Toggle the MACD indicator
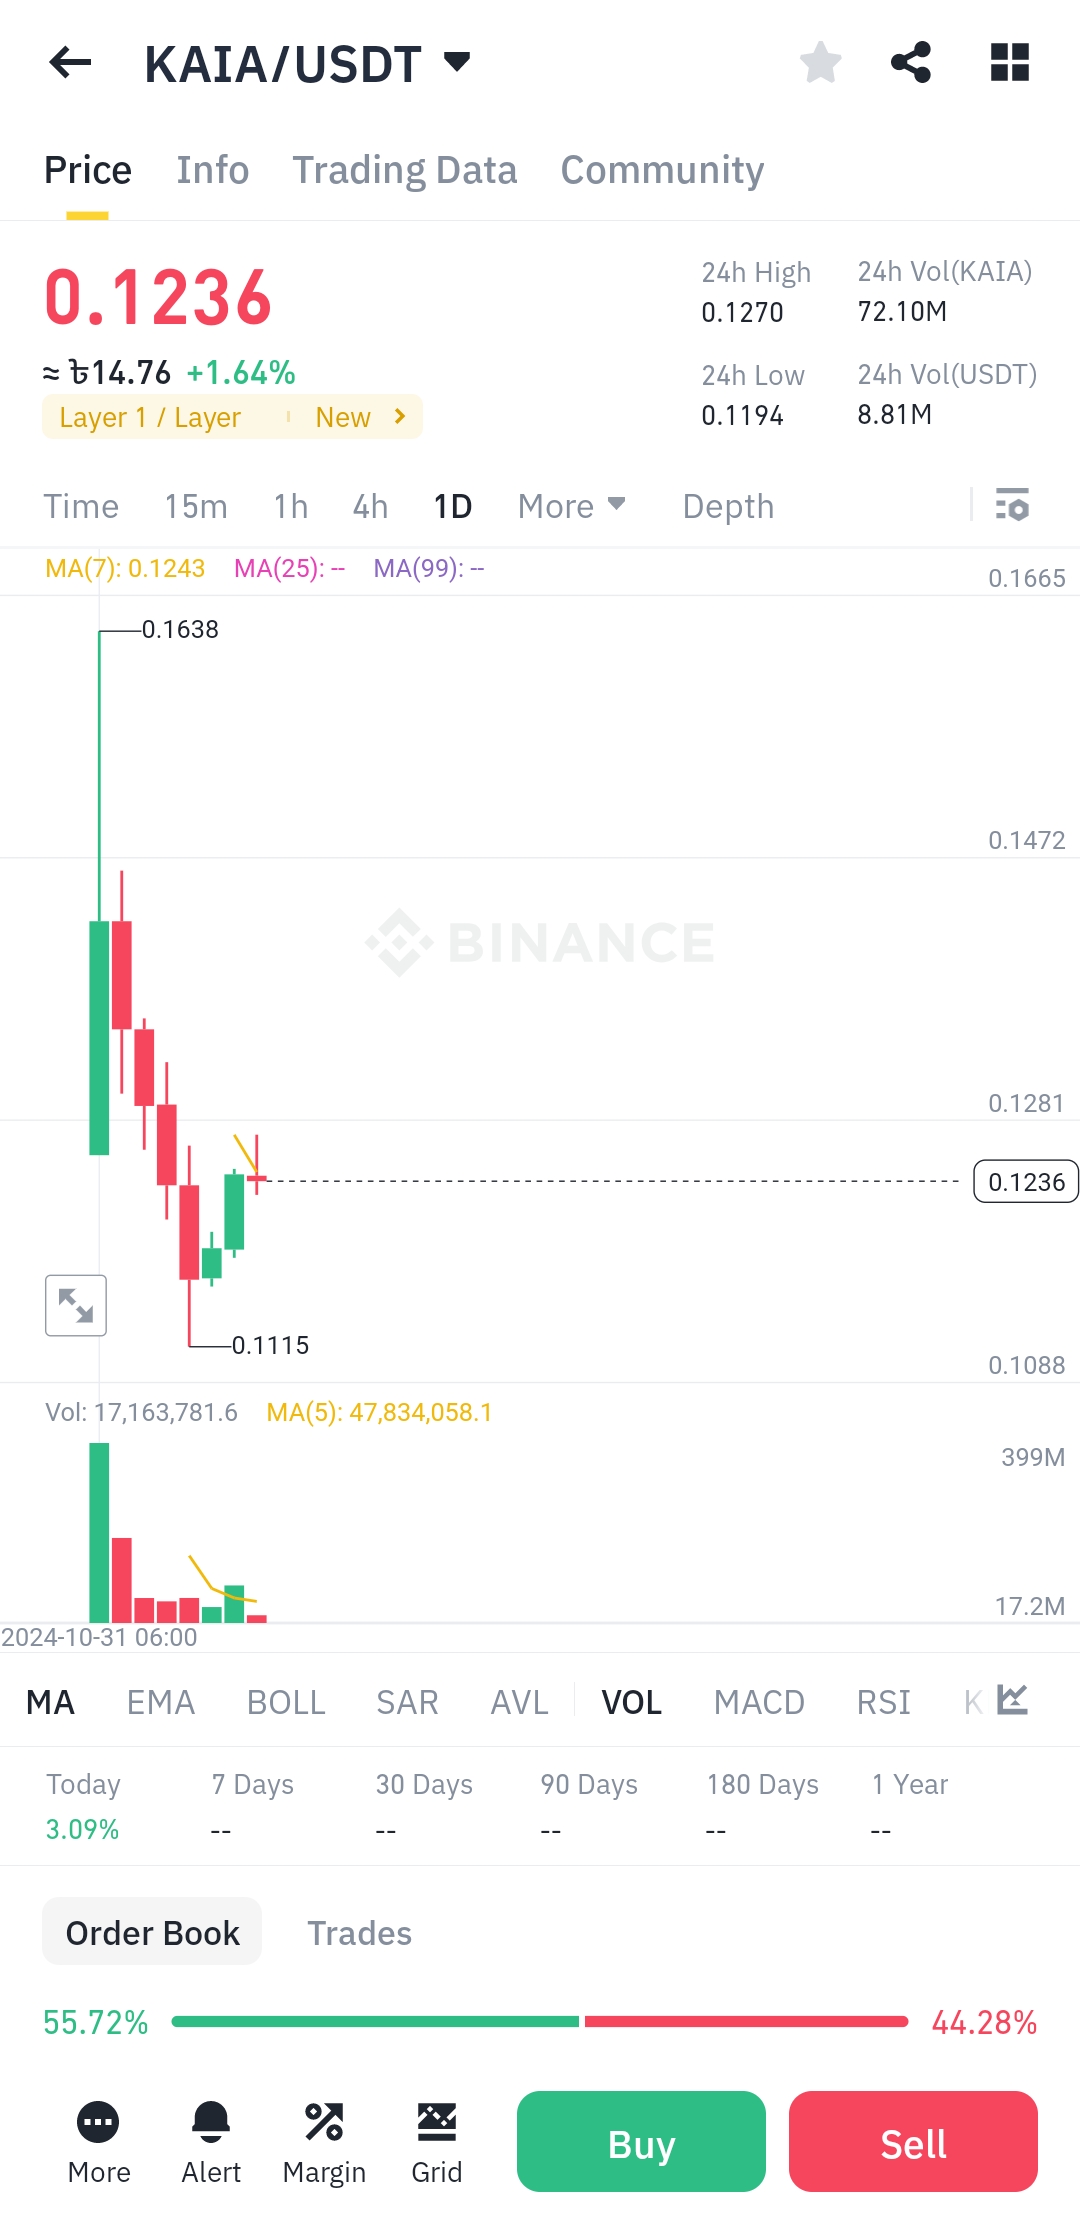This screenshot has height=2221, width=1080. point(759,1702)
